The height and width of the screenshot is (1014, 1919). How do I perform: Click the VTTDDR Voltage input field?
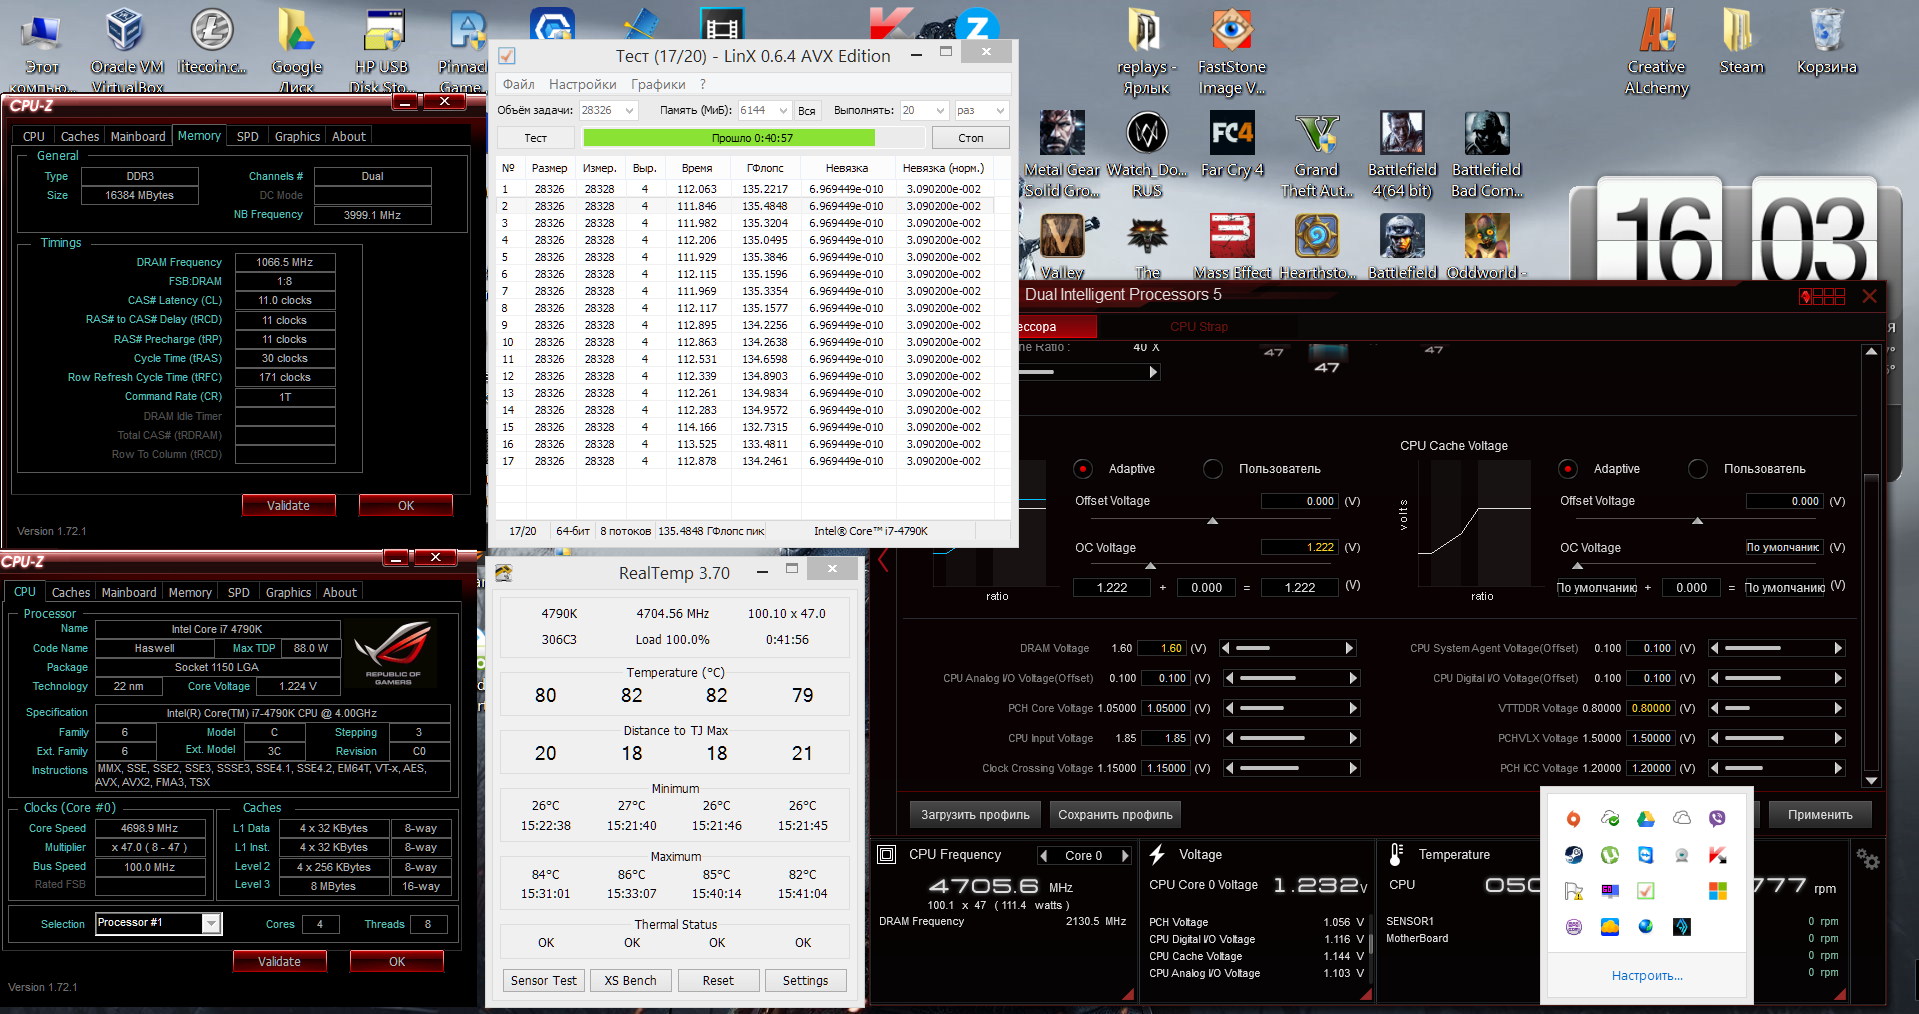[1651, 708]
